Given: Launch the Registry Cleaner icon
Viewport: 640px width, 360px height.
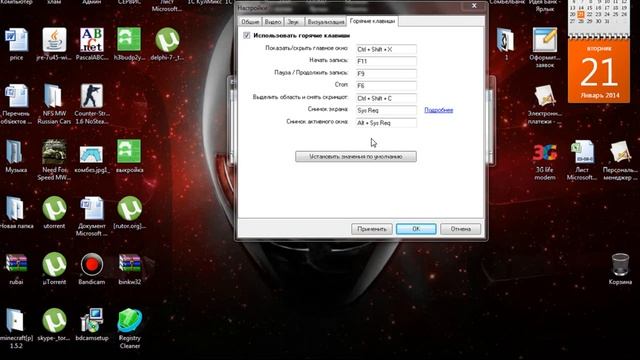Looking at the screenshot, I should 129,320.
